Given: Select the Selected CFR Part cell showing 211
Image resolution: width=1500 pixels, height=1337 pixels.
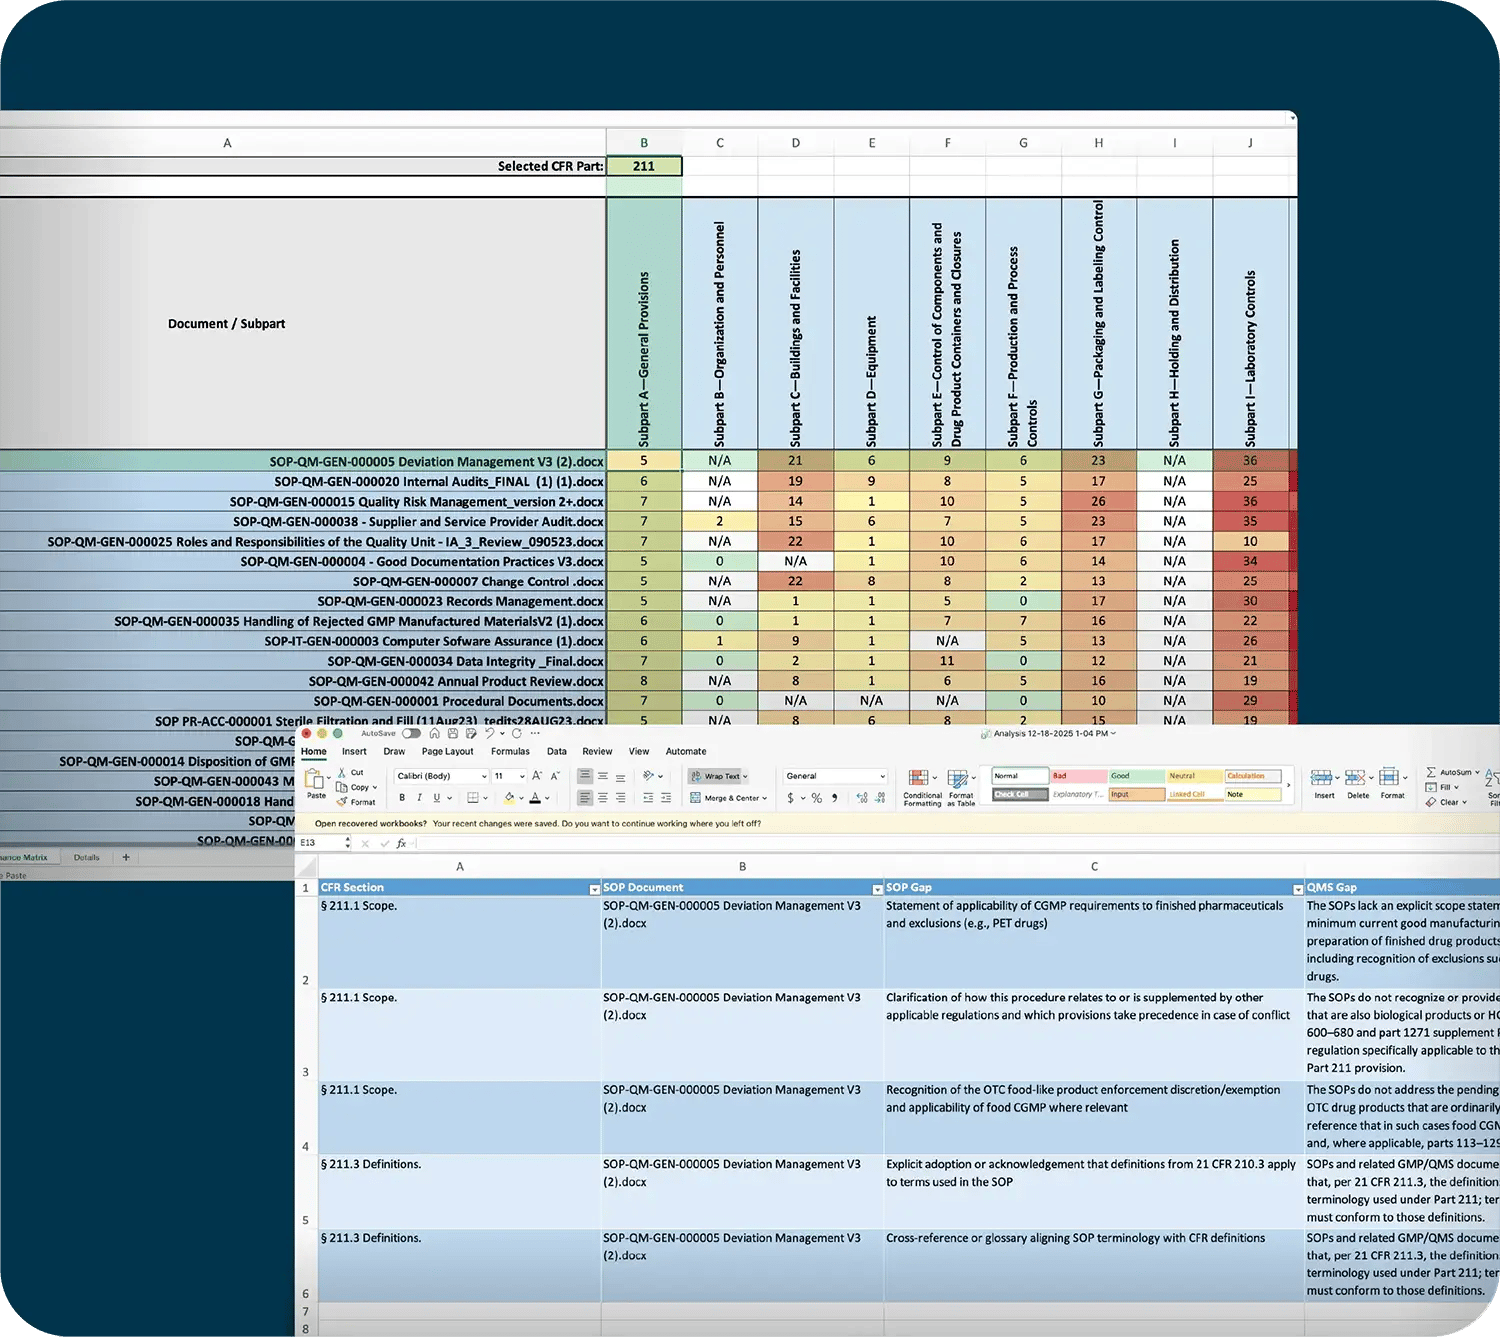Looking at the screenshot, I should (x=644, y=166).
